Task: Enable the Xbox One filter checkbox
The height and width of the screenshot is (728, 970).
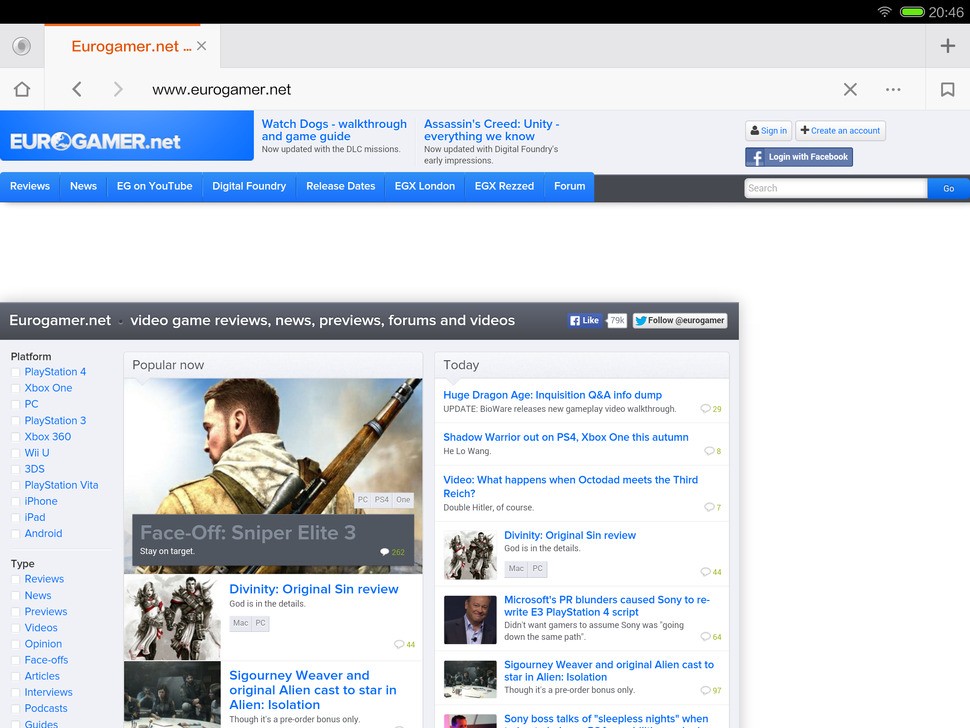Action: click(15, 388)
